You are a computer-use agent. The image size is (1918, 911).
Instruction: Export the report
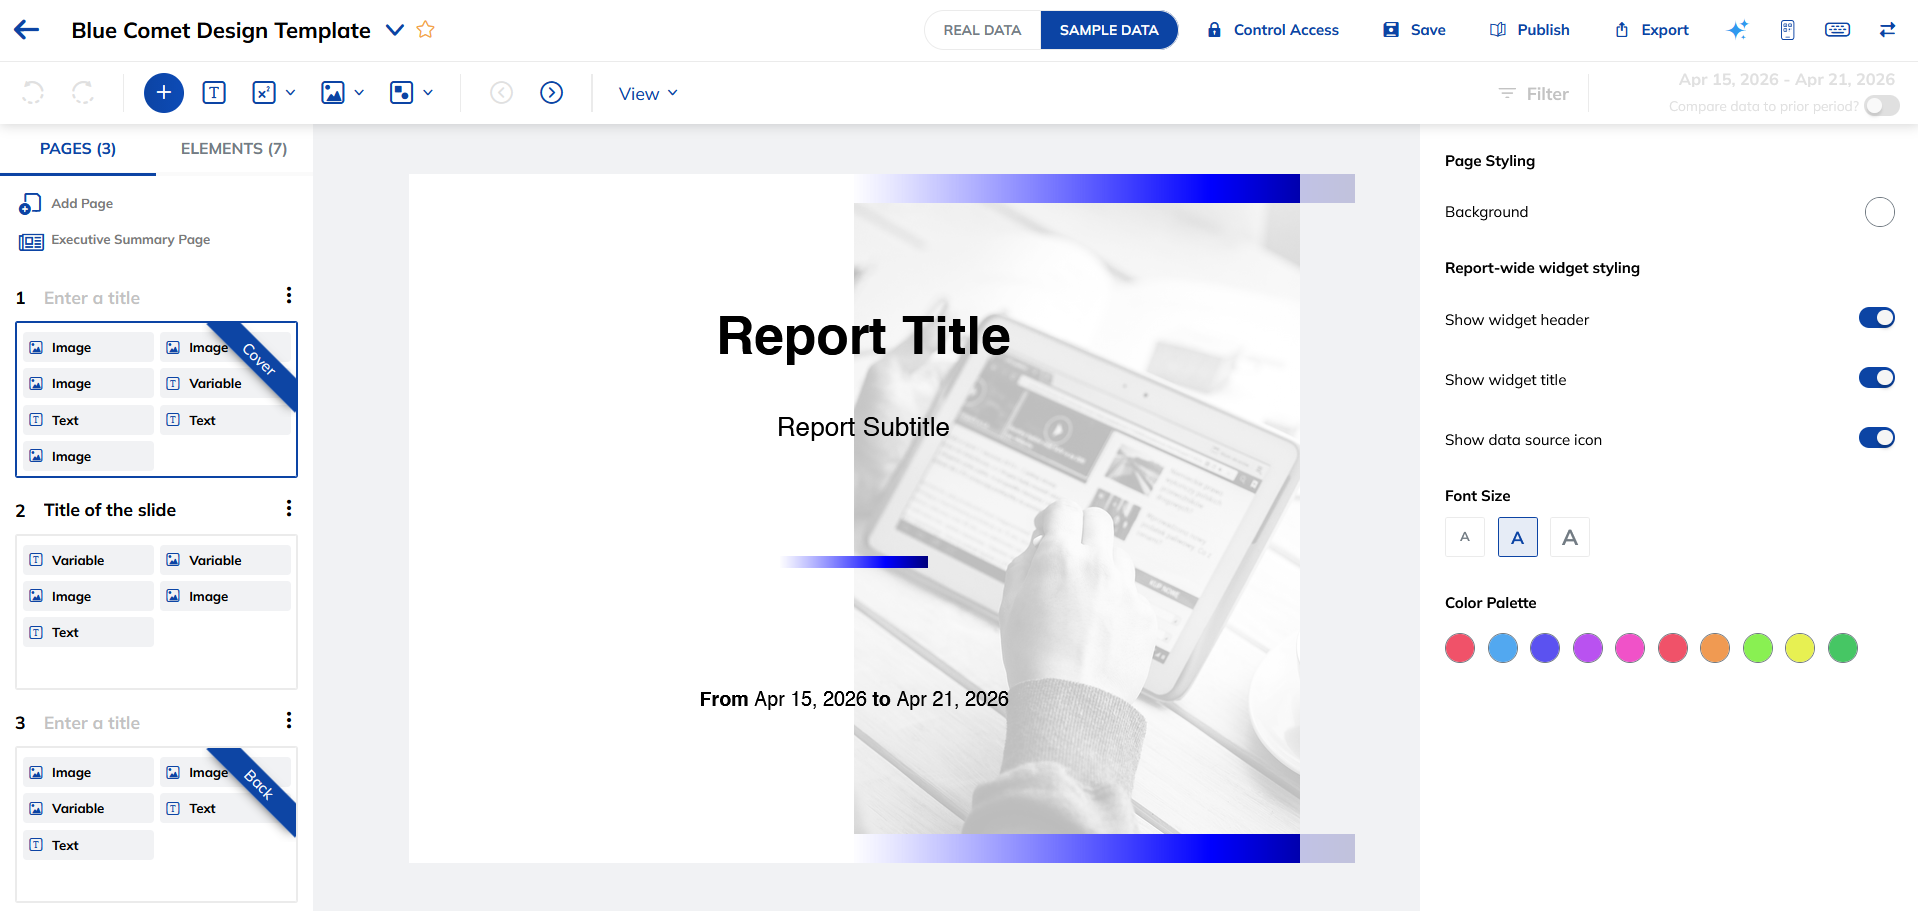click(1652, 30)
